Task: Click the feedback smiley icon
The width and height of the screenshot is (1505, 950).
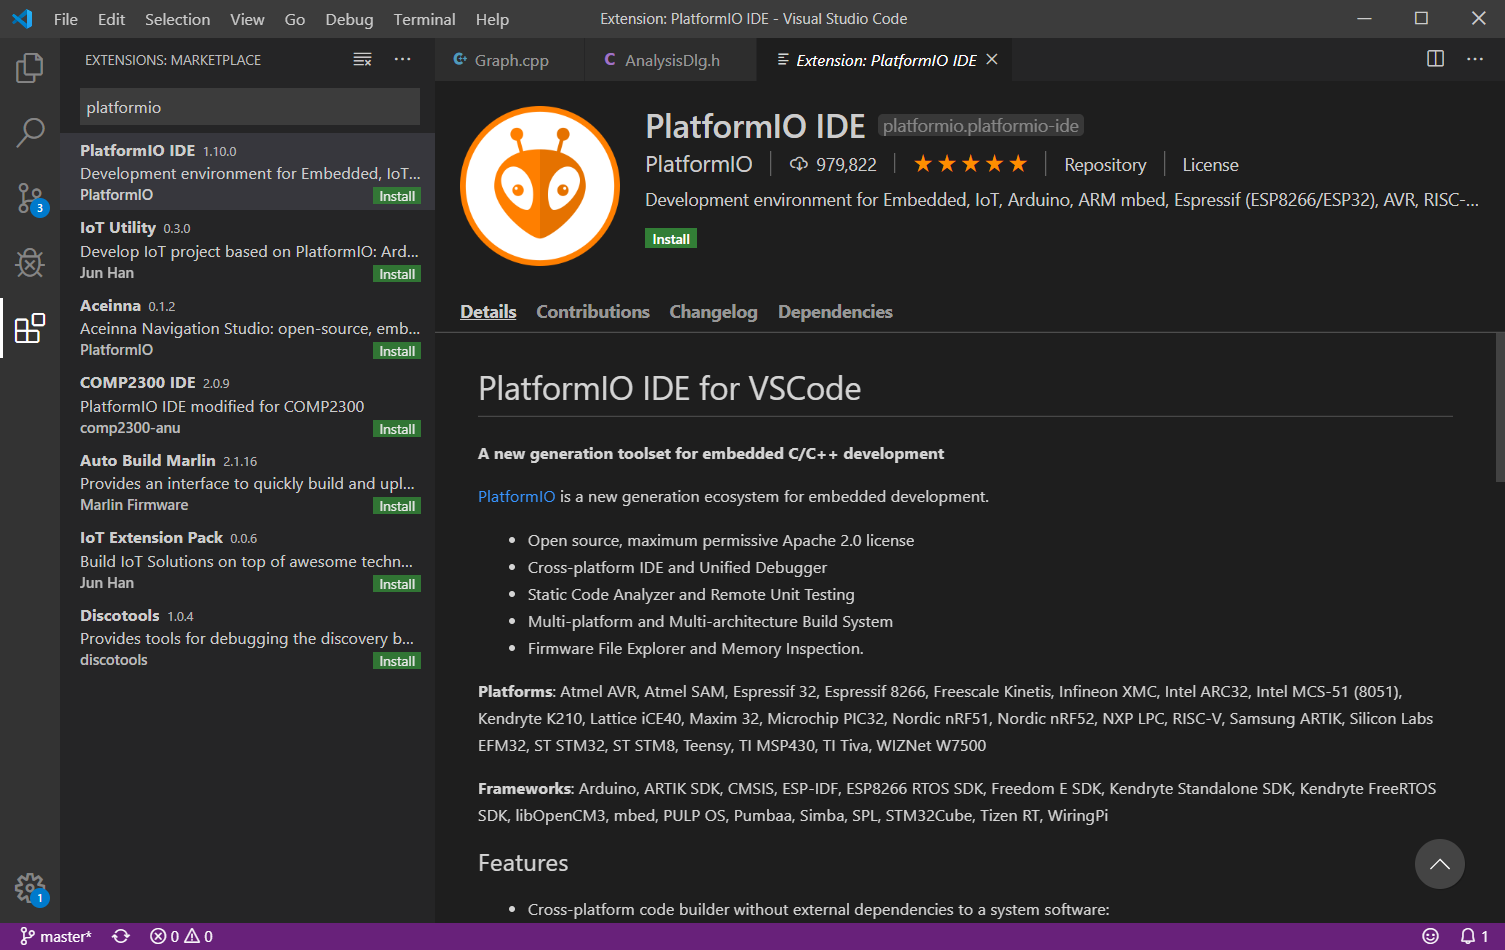Action: pos(1431,936)
